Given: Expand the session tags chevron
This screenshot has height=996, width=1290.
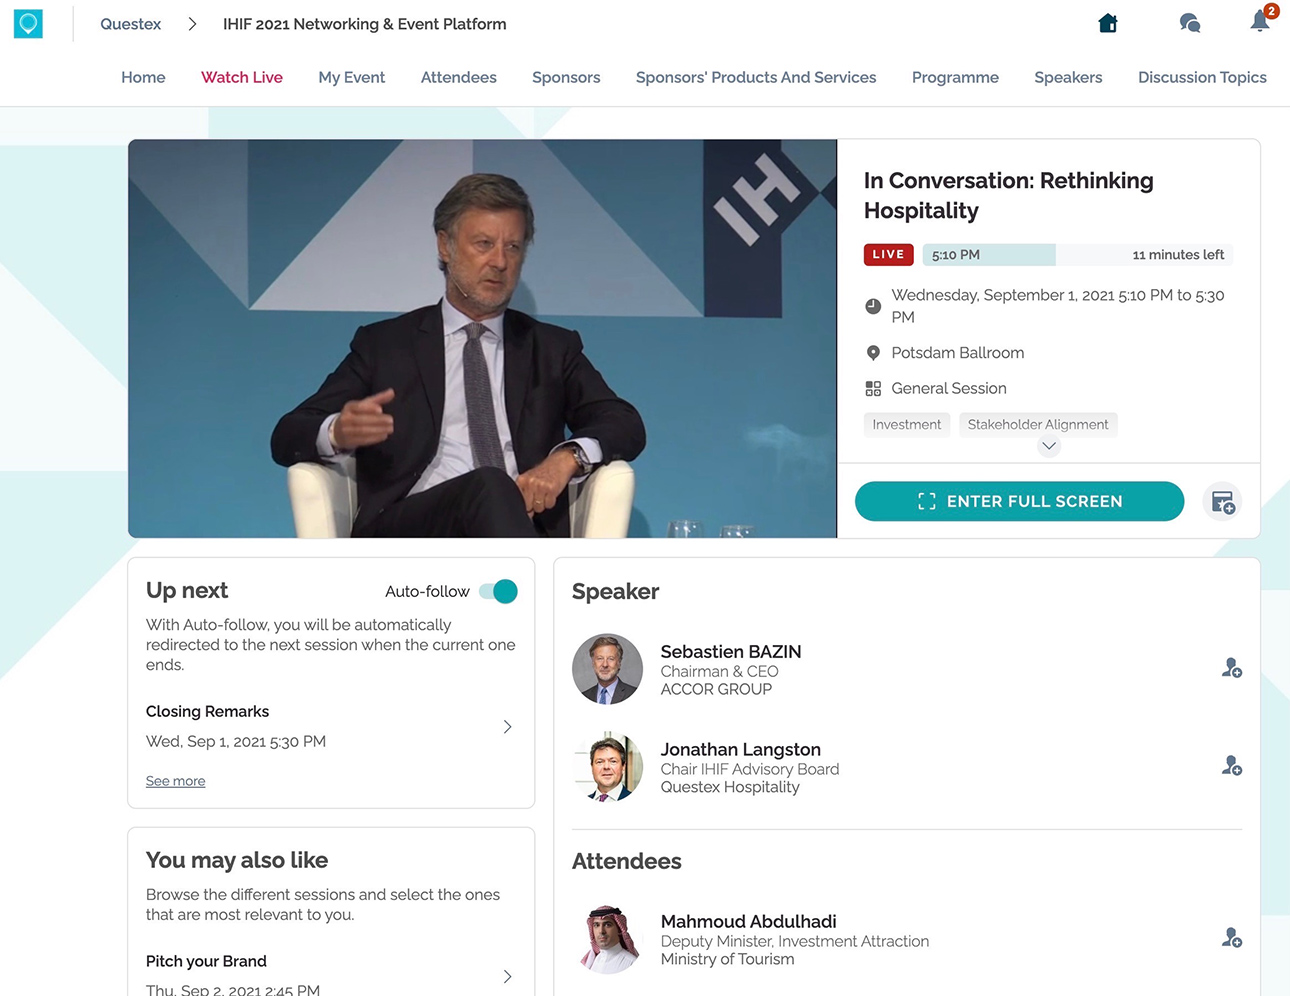Looking at the screenshot, I should 1048,447.
